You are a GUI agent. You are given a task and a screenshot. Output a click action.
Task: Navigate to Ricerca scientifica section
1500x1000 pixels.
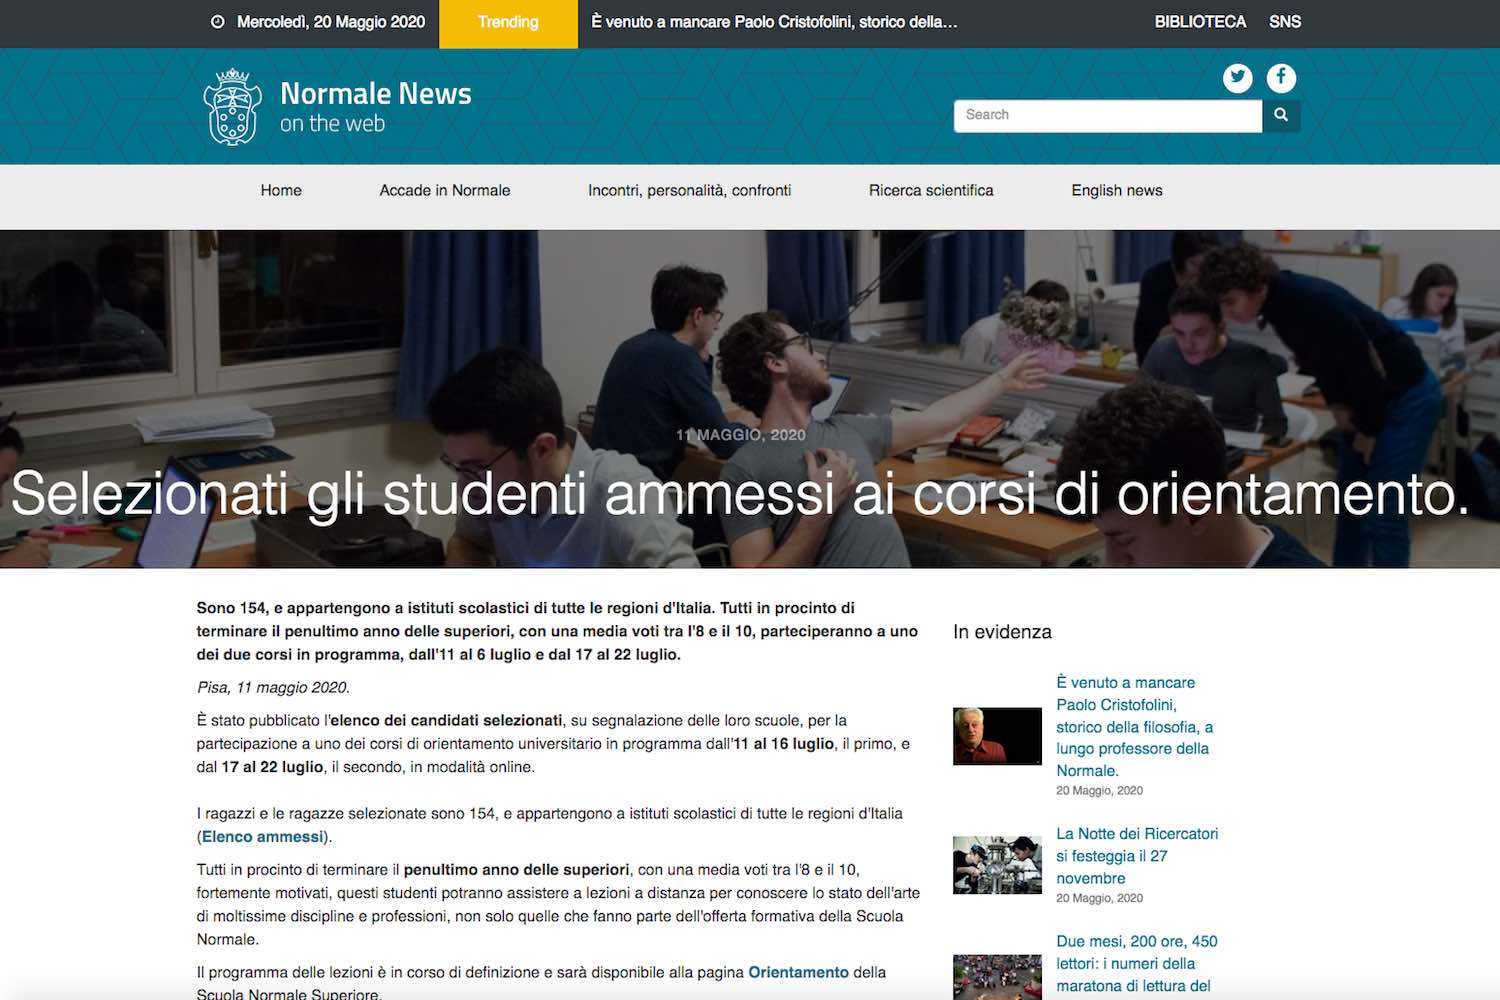[x=930, y=191]
